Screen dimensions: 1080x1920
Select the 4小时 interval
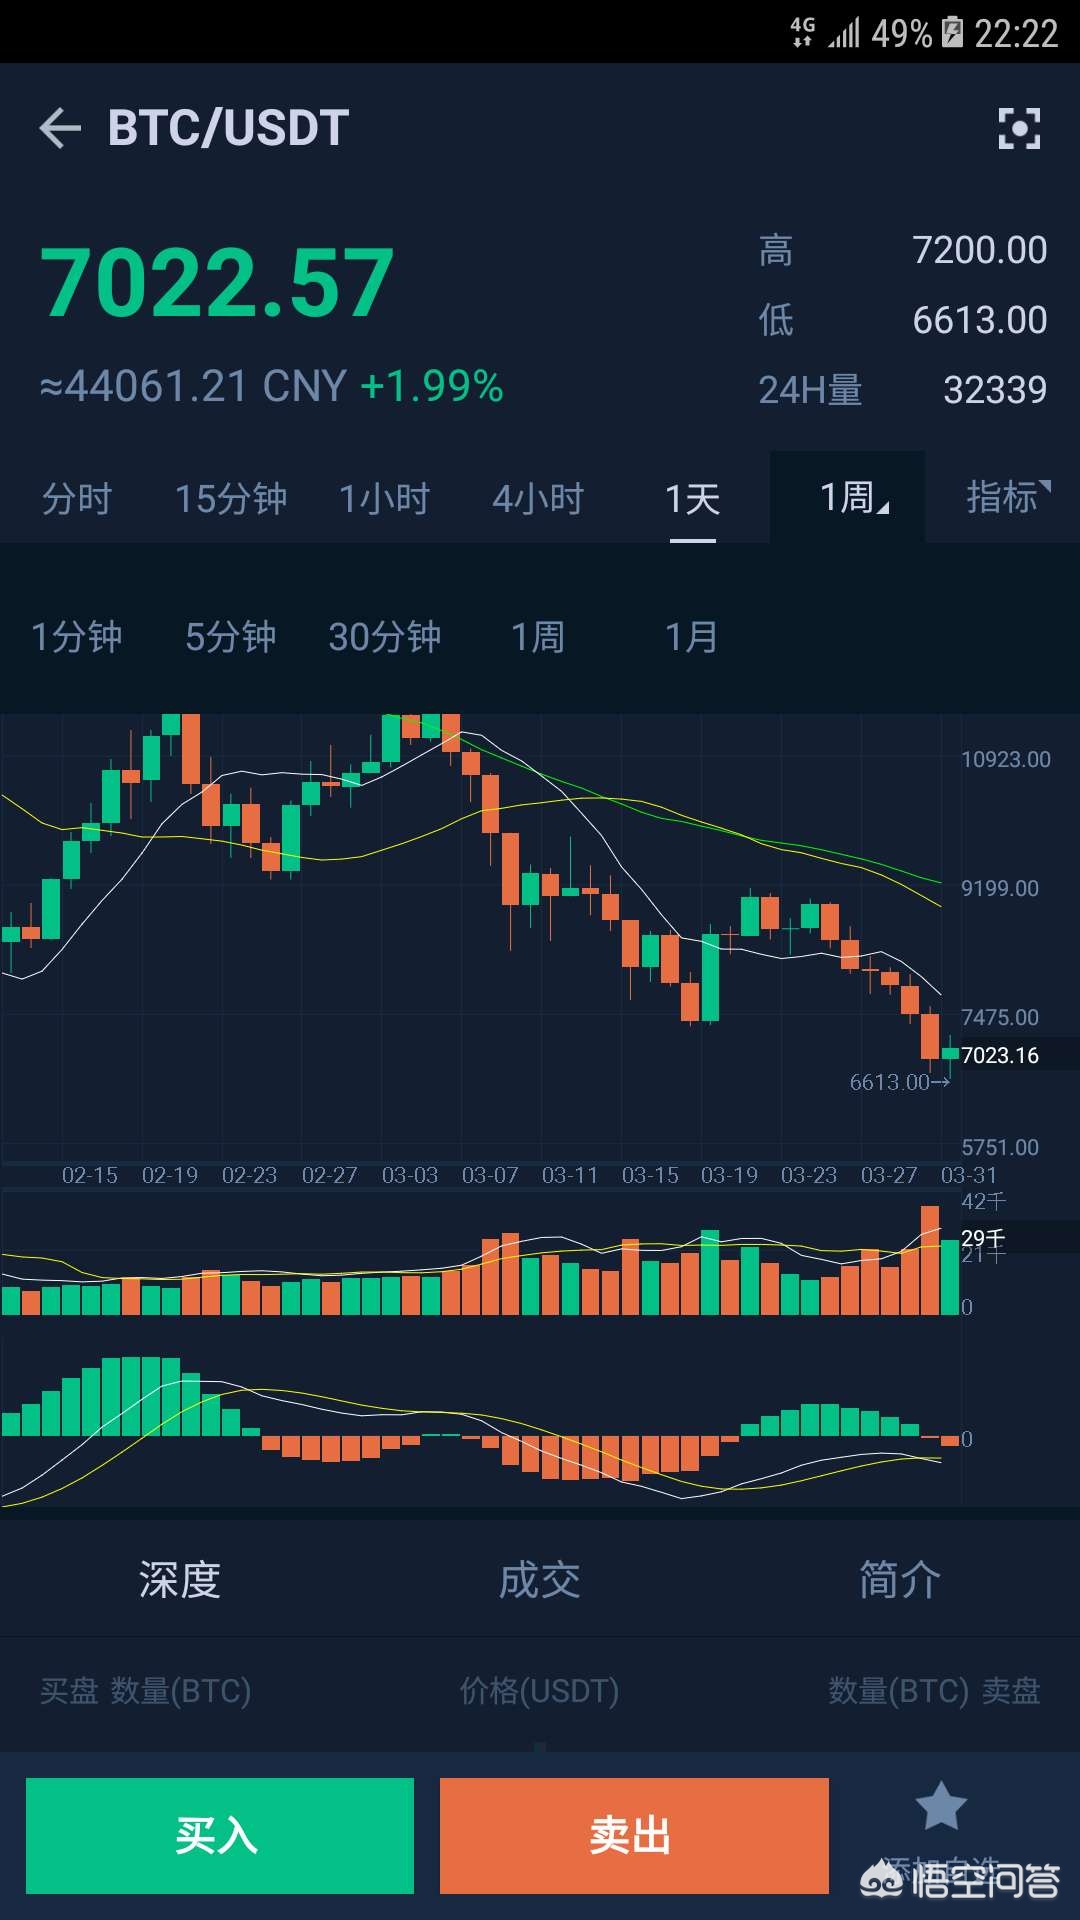[x=539, y=498]
